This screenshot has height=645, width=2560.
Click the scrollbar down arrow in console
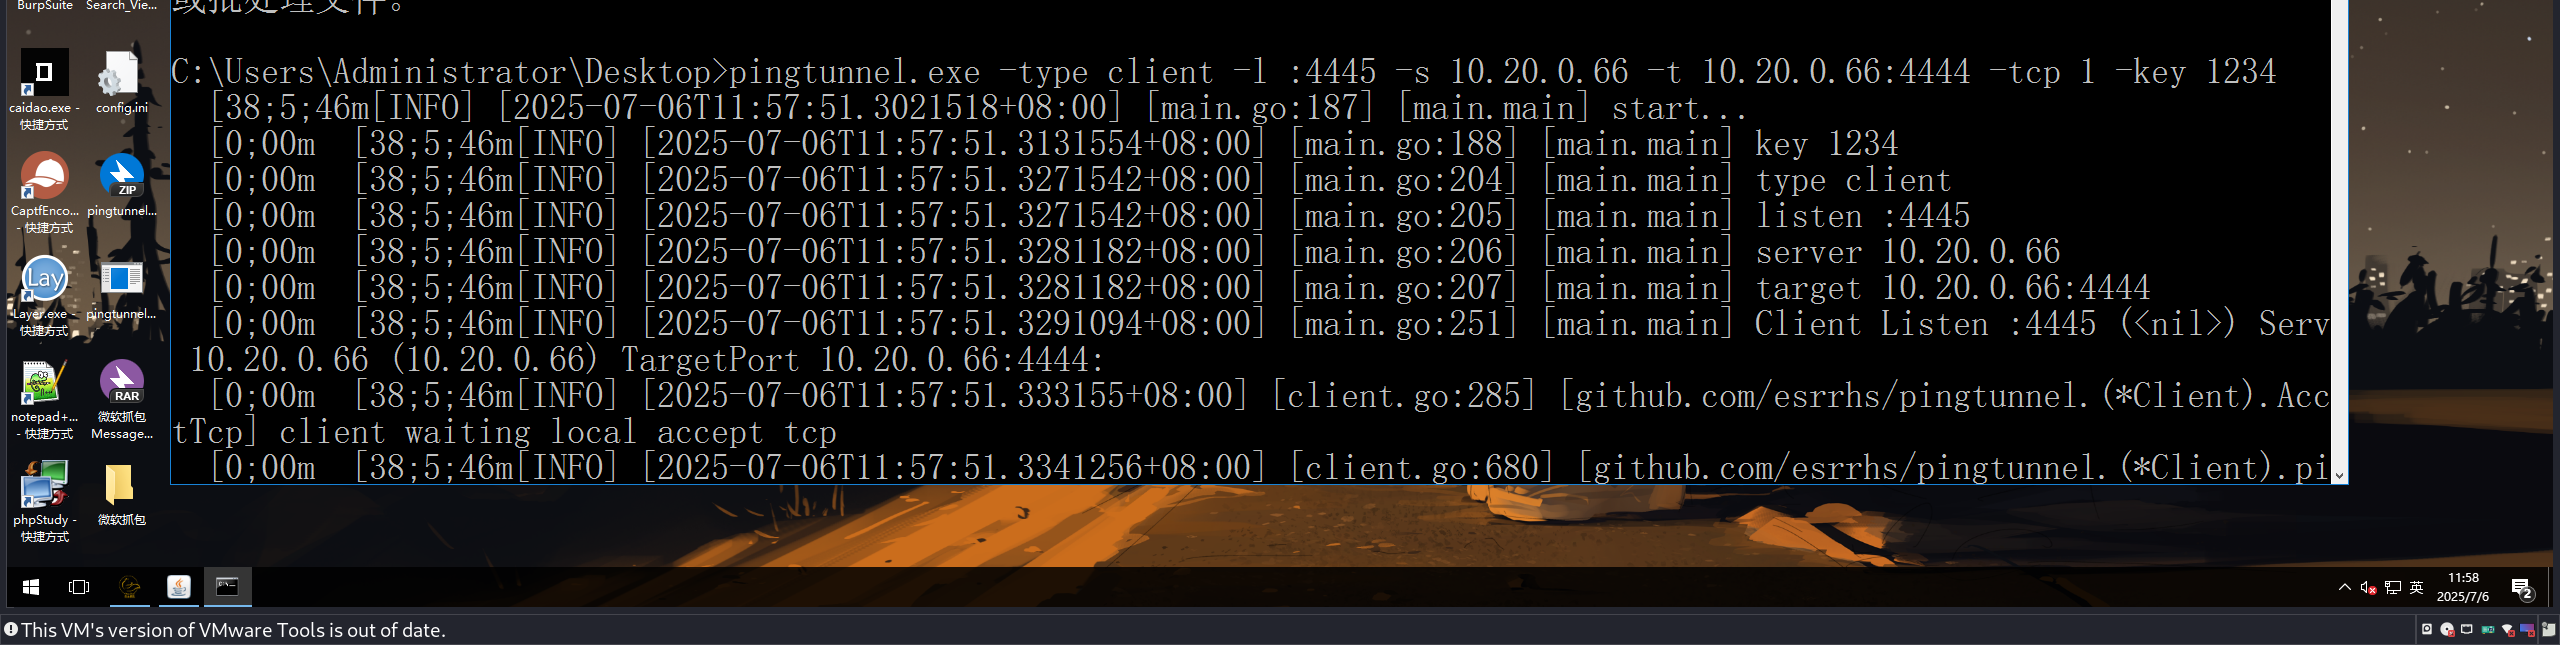click(2339, 477)
